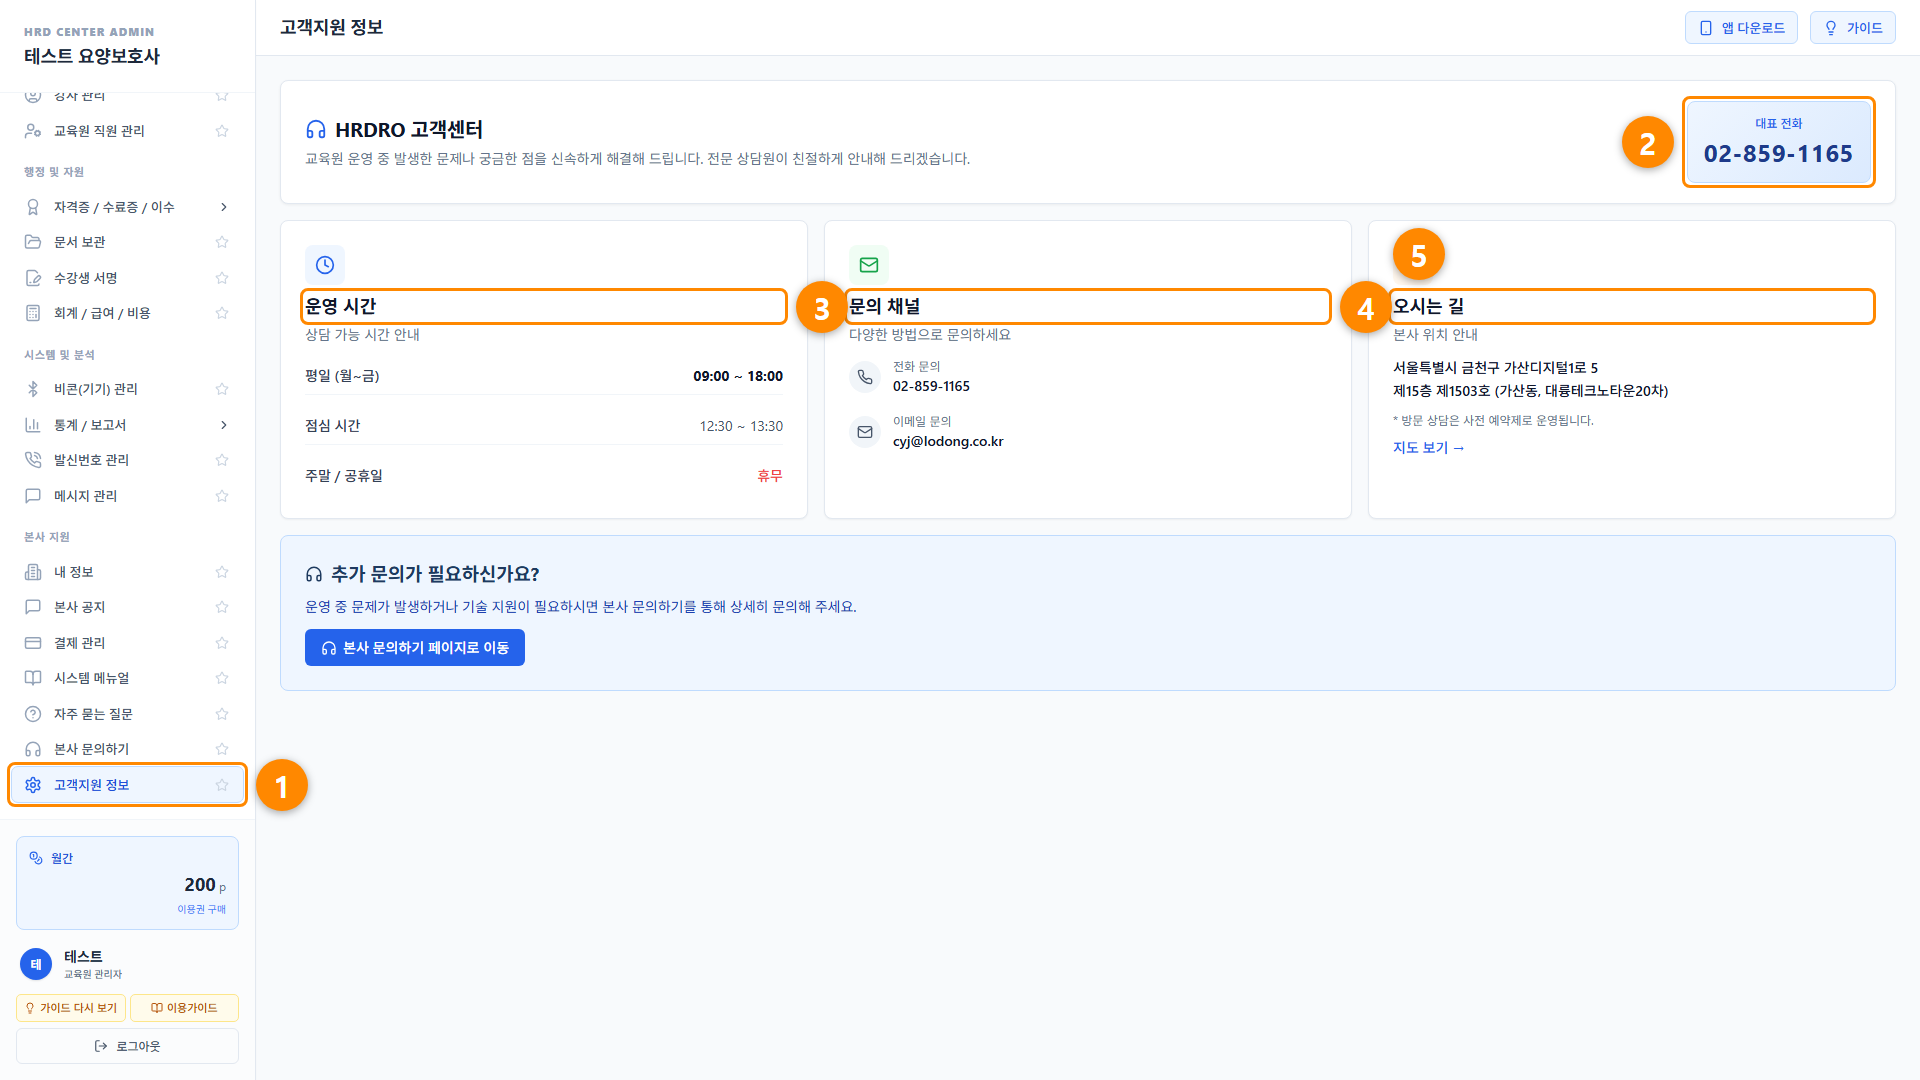Click the 본사 문의하기 headset icon
This screenshot has height=1080, width=1920.
click(33, 749)
